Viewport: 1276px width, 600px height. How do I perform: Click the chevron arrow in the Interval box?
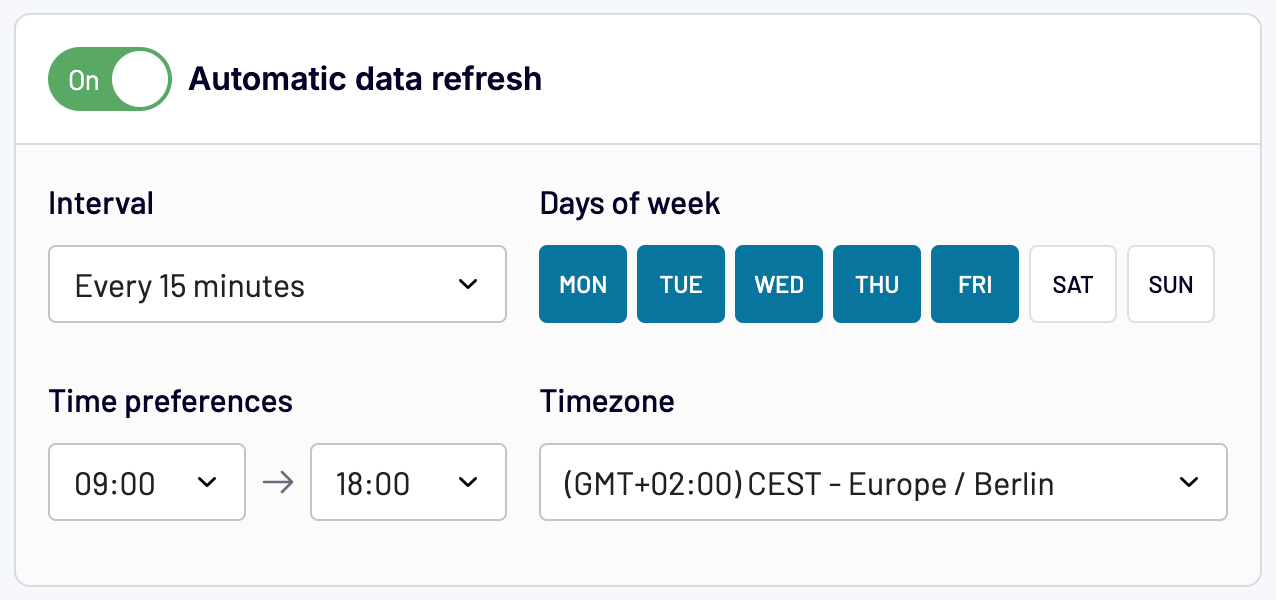[467, 285]
